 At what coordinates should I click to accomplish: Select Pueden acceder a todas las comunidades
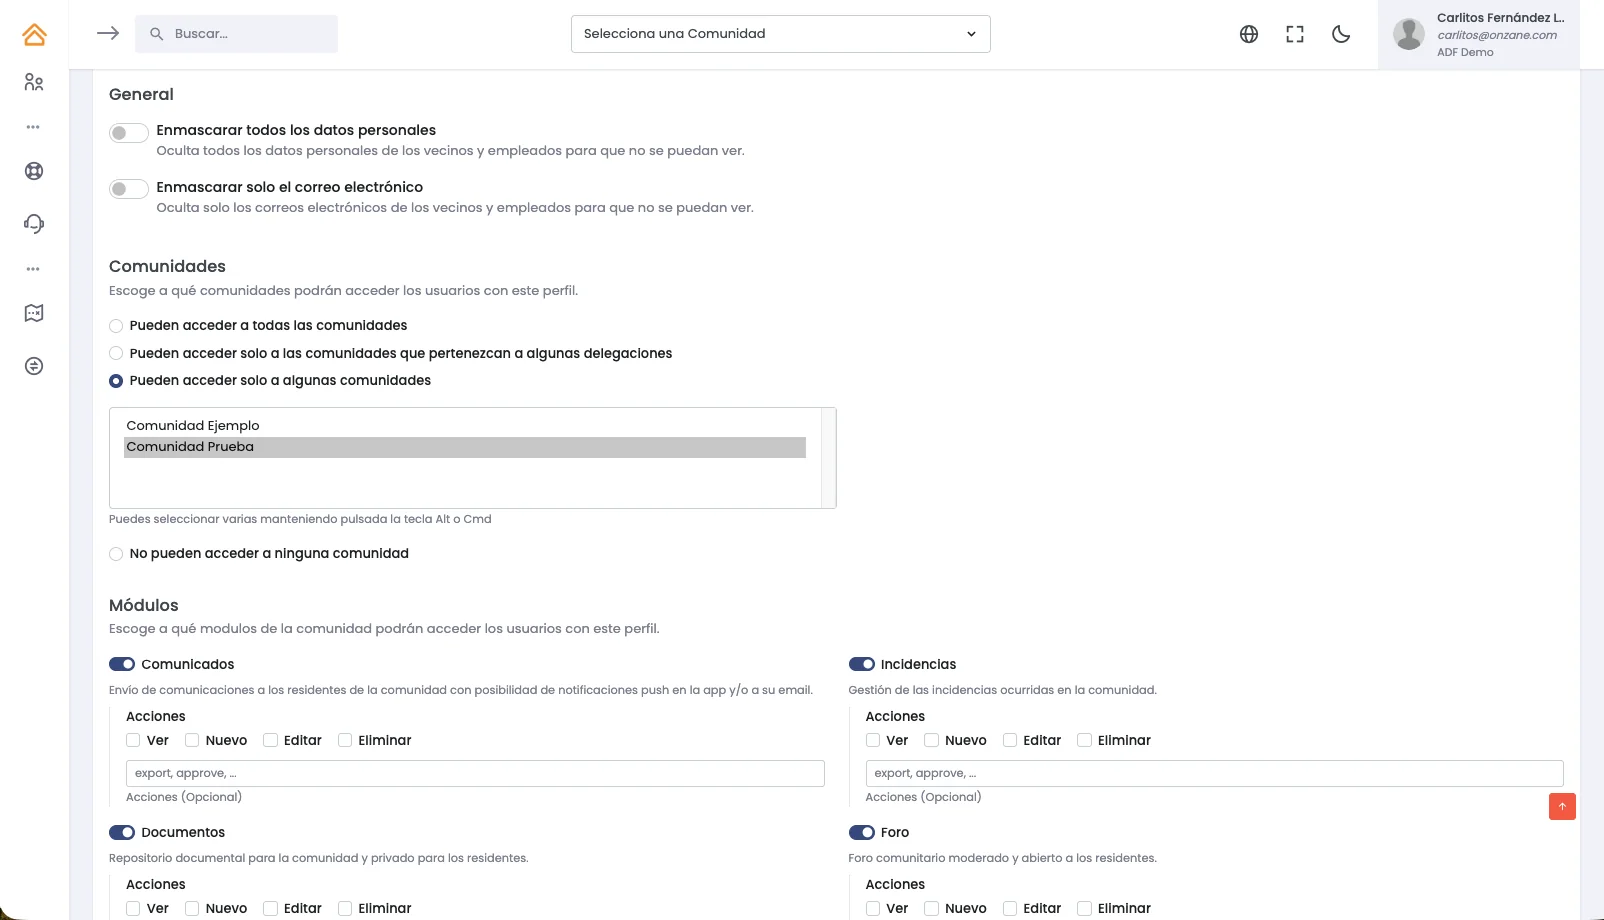pos(116,326)
